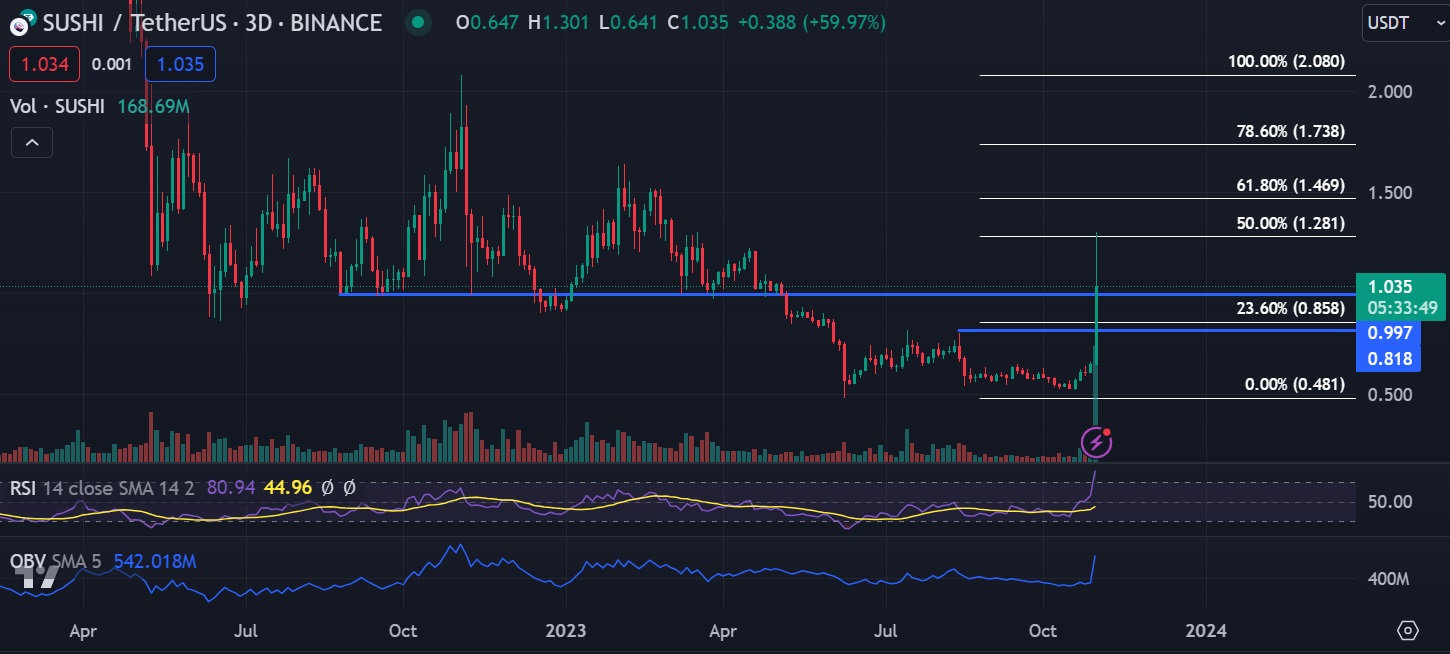The image size is (1450, 654).
Task: Click the 78.60% (1.738) Fibonacci label
Action: [x=1290, y=131]
